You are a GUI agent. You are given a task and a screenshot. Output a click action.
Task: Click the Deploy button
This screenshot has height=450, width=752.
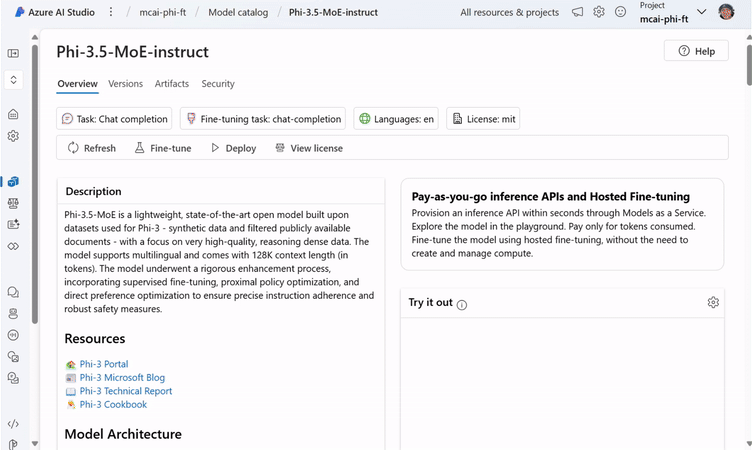pos(233,148)
